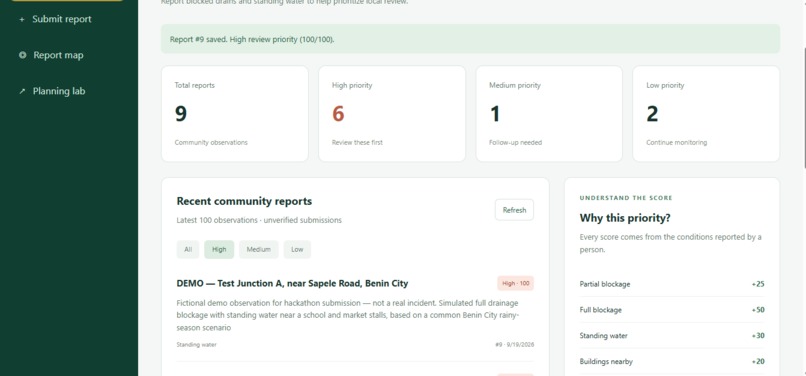Image resolution: width=806 pixels, height=376 pixels.
Task: Open the Report map page
Action: [x=58, y=55]
